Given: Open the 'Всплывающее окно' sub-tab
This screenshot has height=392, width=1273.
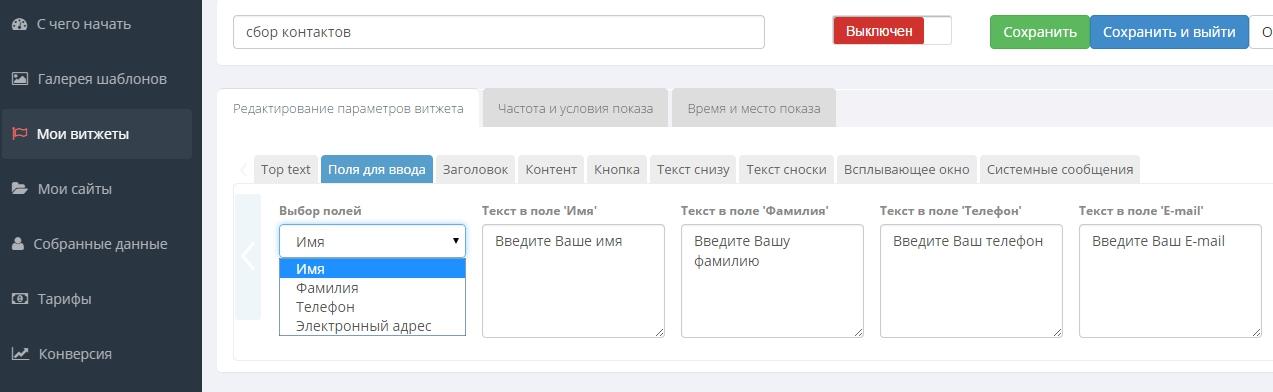Looking at the screenshot, I should 907,169.
